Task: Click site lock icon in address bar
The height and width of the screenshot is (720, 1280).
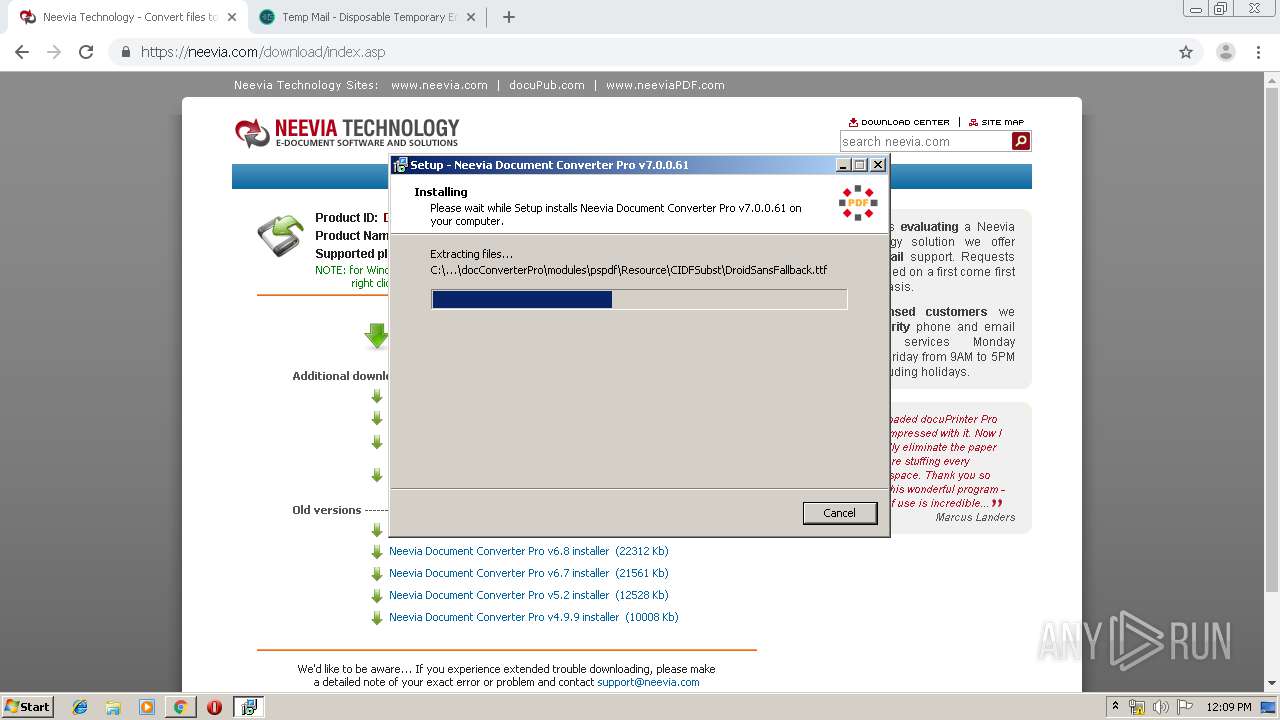Action: (x=126, y=52)
